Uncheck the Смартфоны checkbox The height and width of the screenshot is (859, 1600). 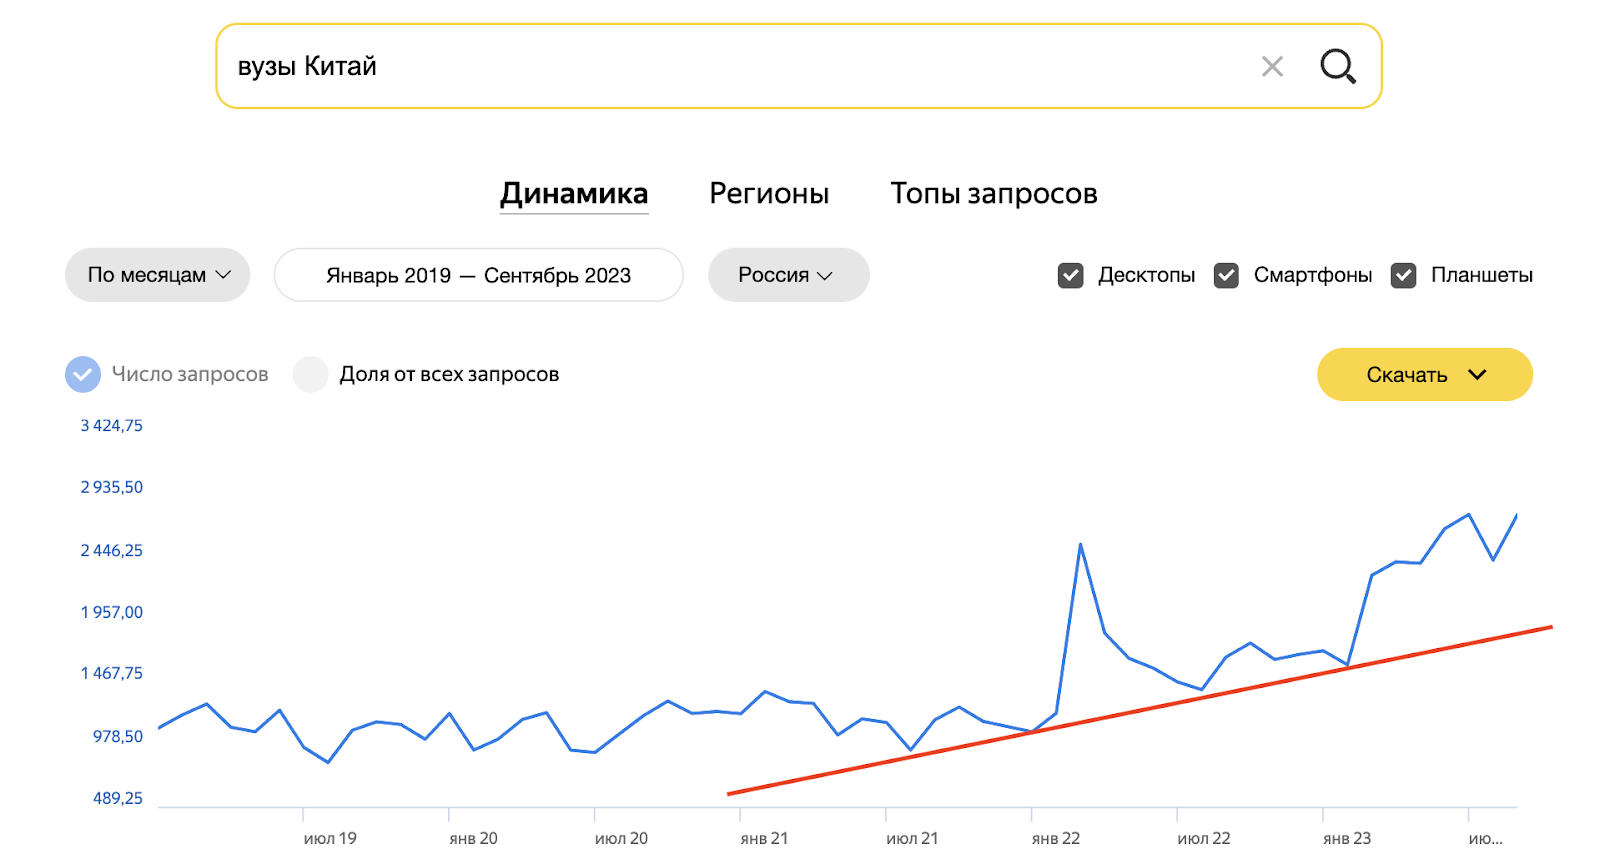point(1226,275)
